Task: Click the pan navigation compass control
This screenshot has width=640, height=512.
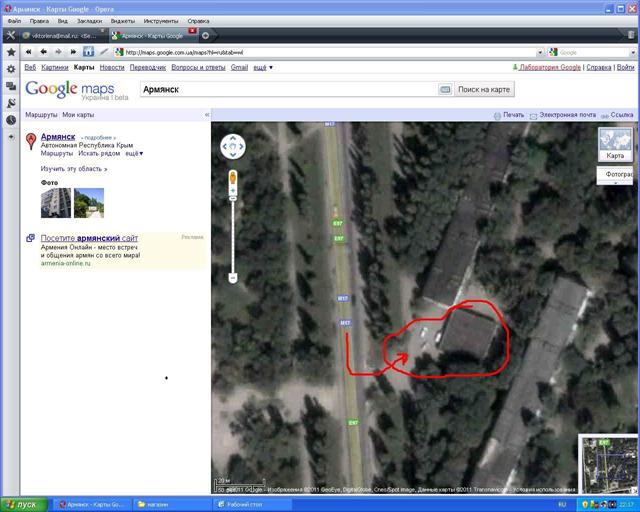Action: [x=232, y=147]
